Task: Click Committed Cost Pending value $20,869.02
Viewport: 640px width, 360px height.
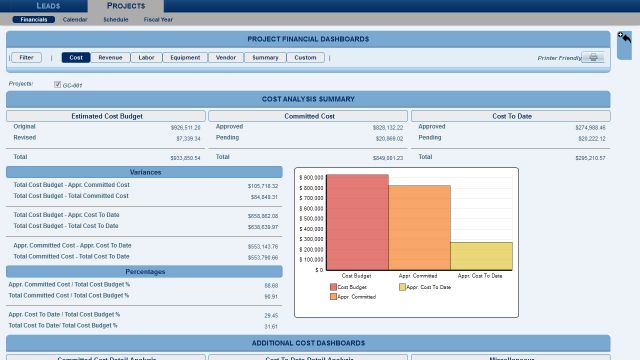Action: 389,139
